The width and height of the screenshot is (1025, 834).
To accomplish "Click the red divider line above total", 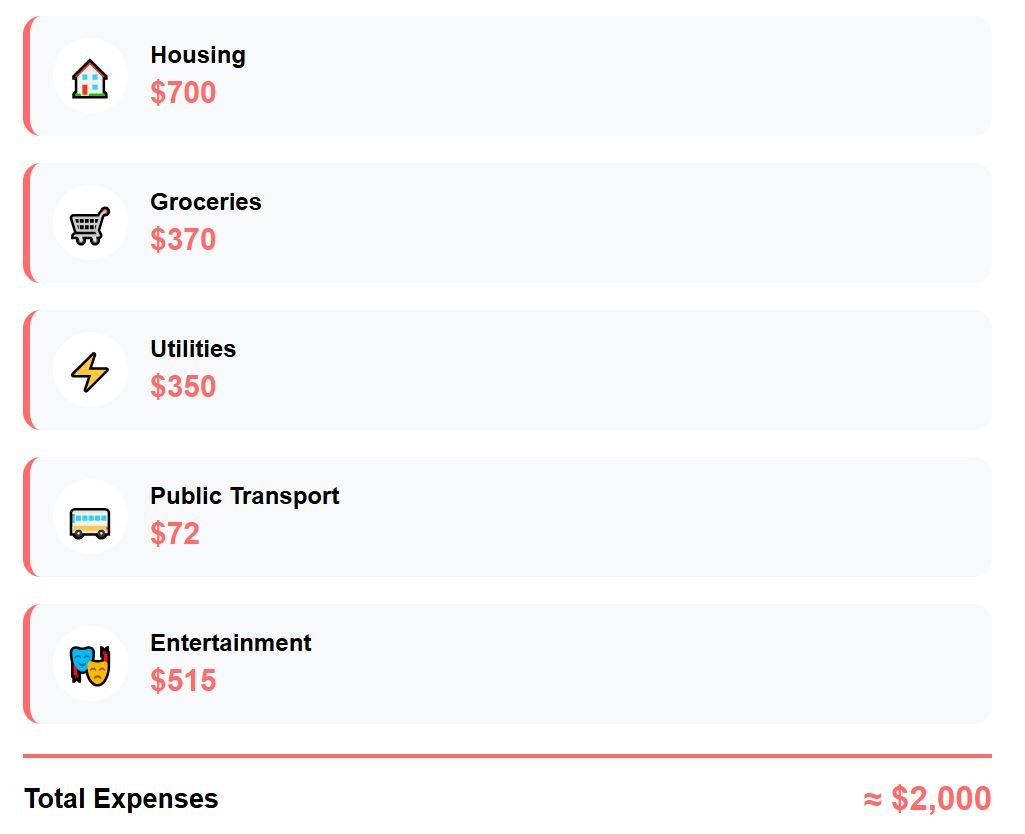I will (x=507, y=756).
